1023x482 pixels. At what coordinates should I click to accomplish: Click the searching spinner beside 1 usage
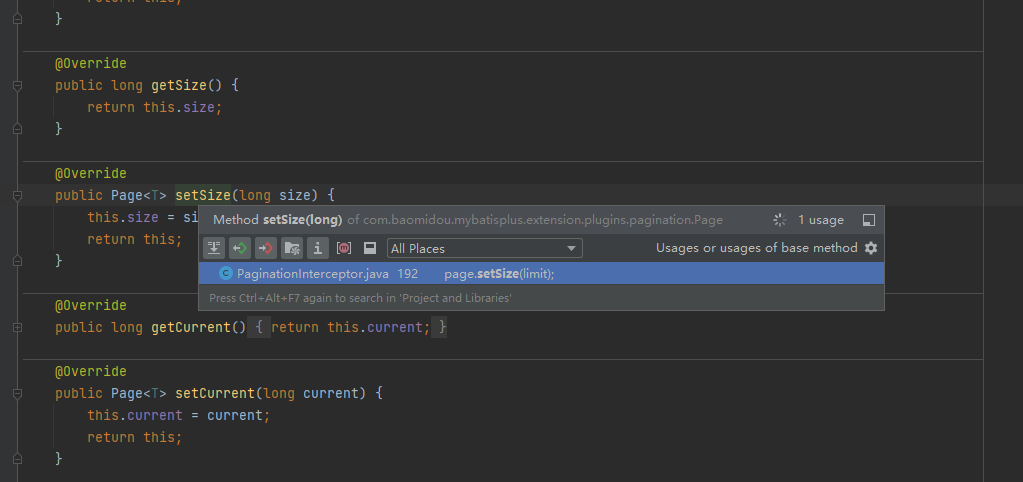[x=780, y=220]
